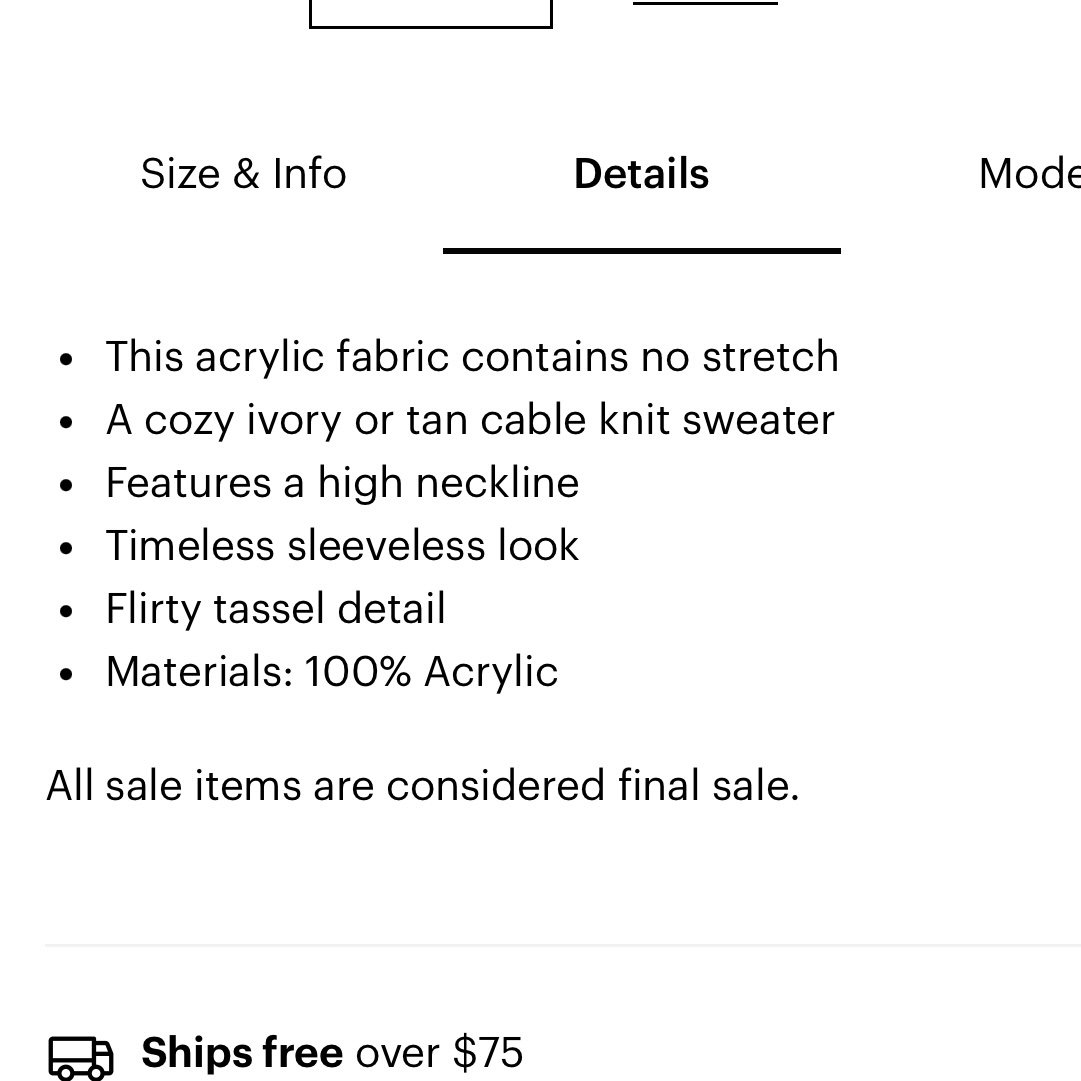
Task: Switch to the Size & Info tab
Action: [243, 173]
